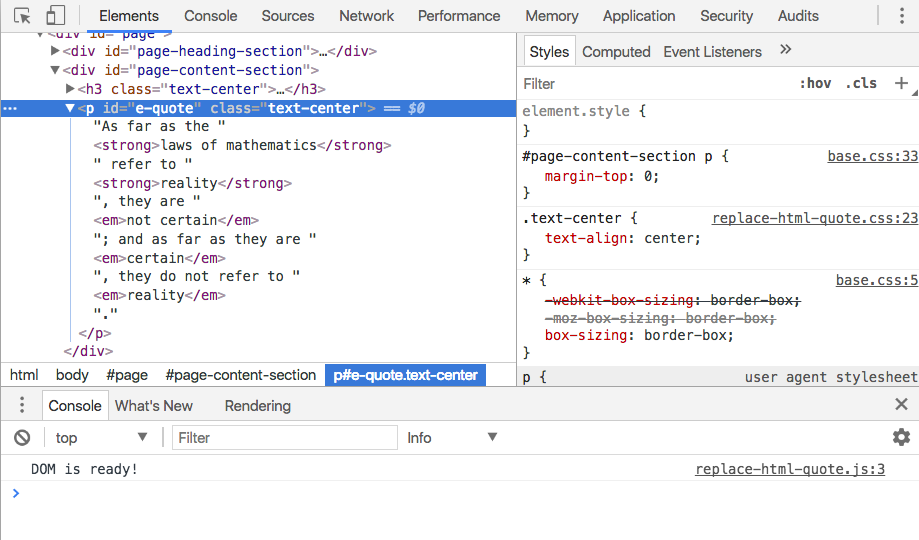The height and width of the screenshot is (540, 919).
Task: Show more style tabs with double chevron
Action: 785,50
